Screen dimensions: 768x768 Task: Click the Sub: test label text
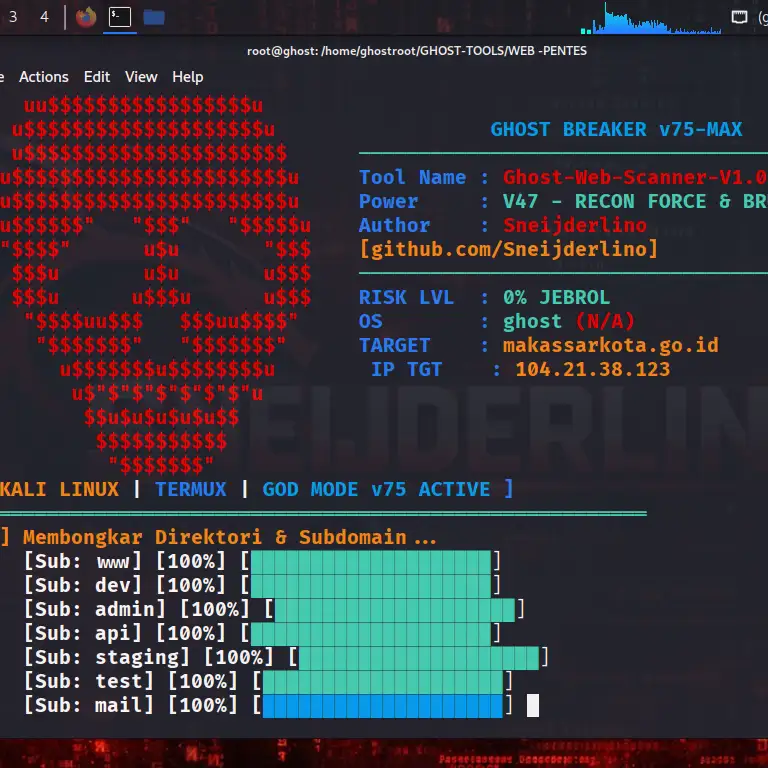pos(89,681)
